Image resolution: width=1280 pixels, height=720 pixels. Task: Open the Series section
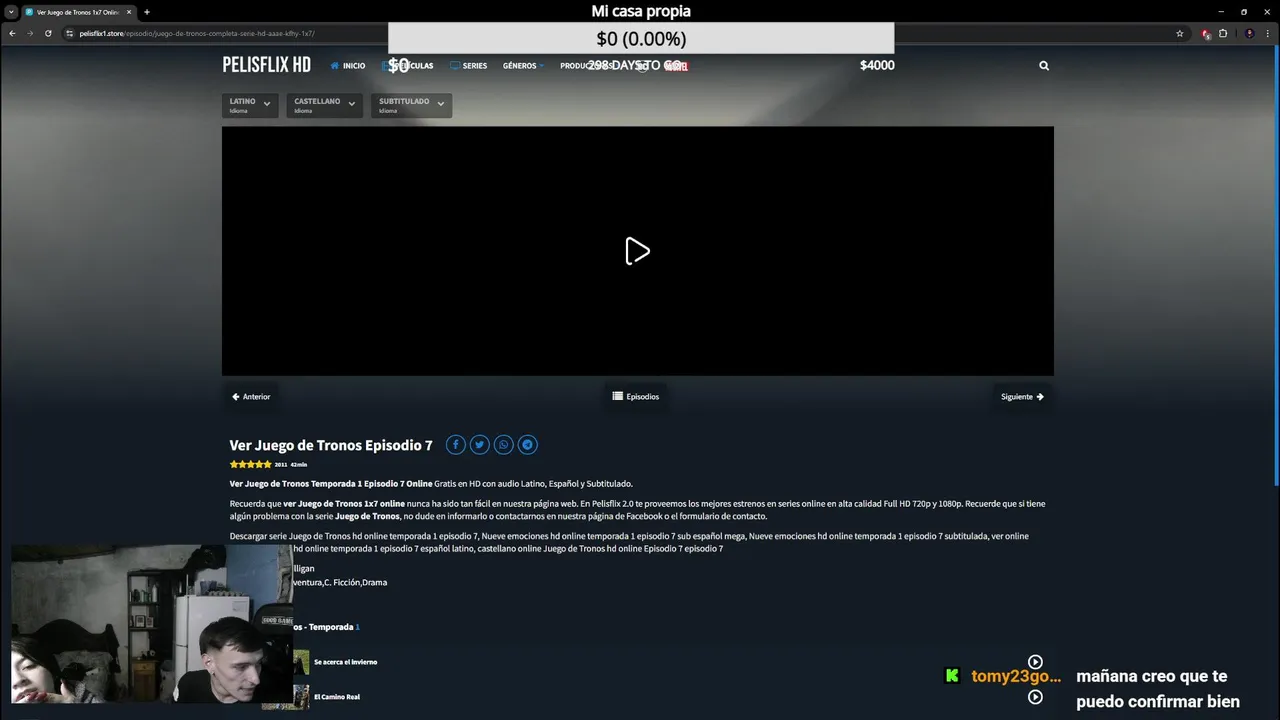468,66
